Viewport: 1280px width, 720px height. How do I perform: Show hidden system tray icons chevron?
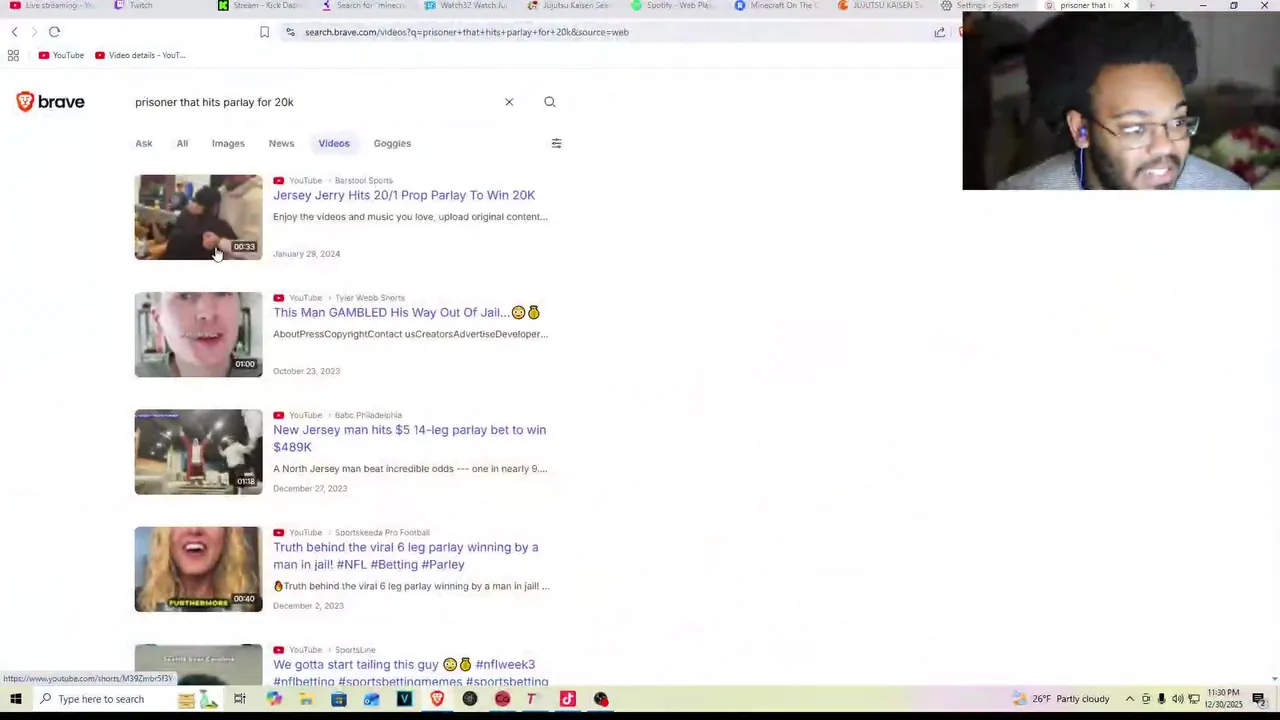click(1130, 699)
